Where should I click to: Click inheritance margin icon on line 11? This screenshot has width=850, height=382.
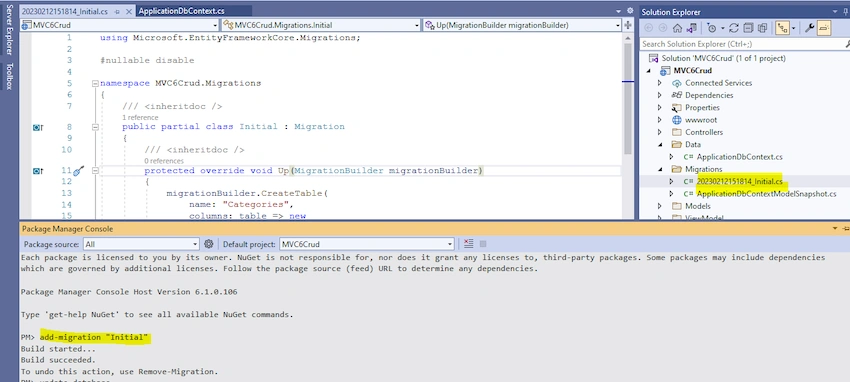coord(38,171)
